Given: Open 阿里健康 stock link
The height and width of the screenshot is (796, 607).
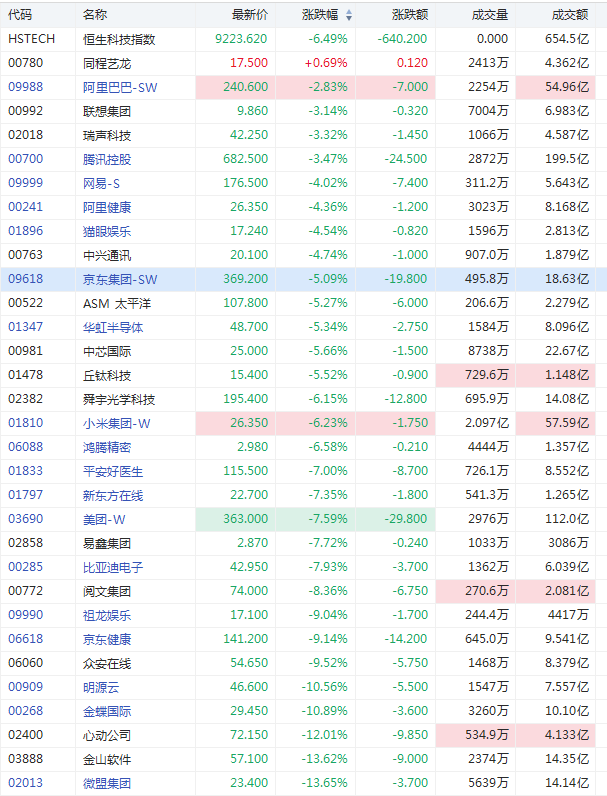Looking at the screenshot, I should [107, 207].
